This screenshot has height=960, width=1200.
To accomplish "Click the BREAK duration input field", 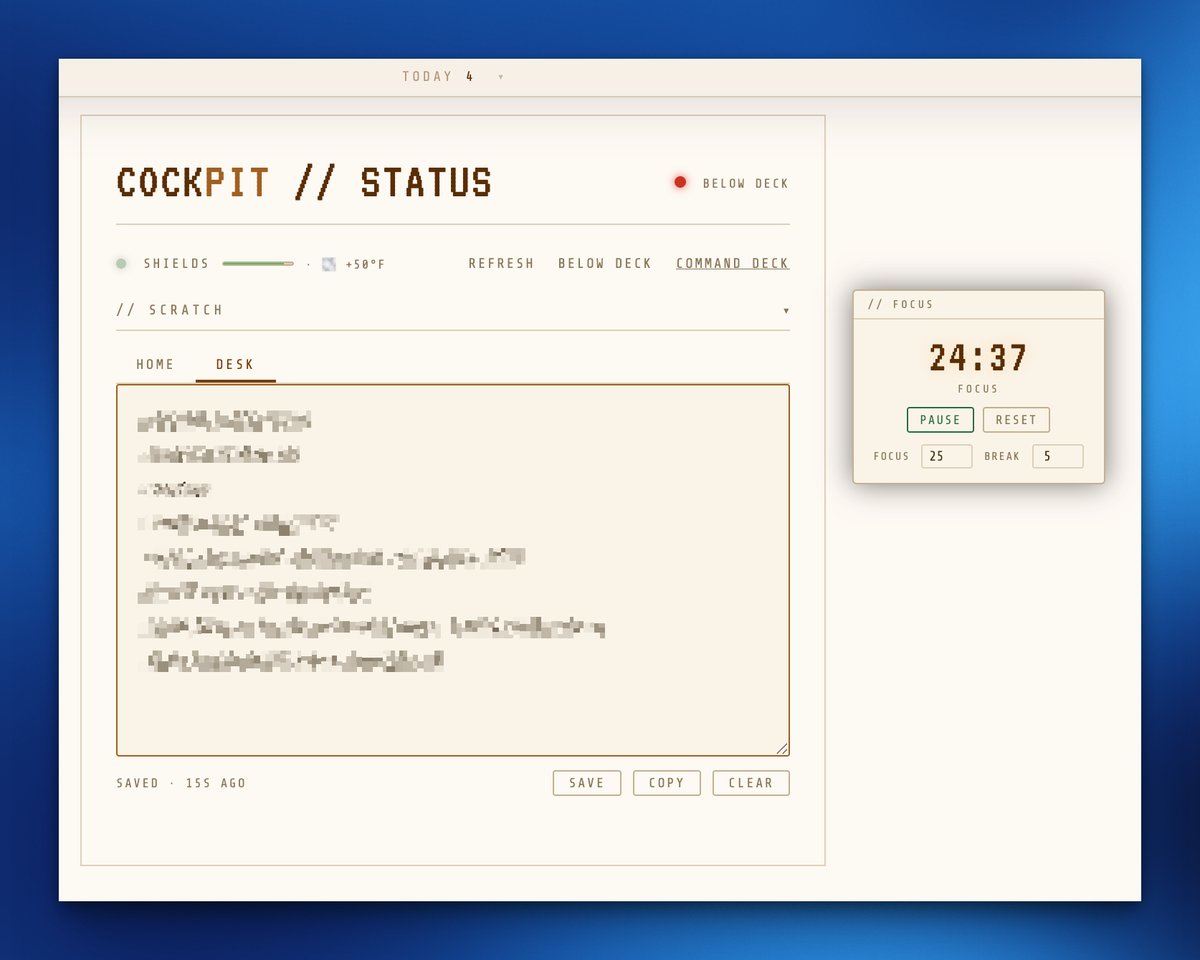I will (1057, 456).
